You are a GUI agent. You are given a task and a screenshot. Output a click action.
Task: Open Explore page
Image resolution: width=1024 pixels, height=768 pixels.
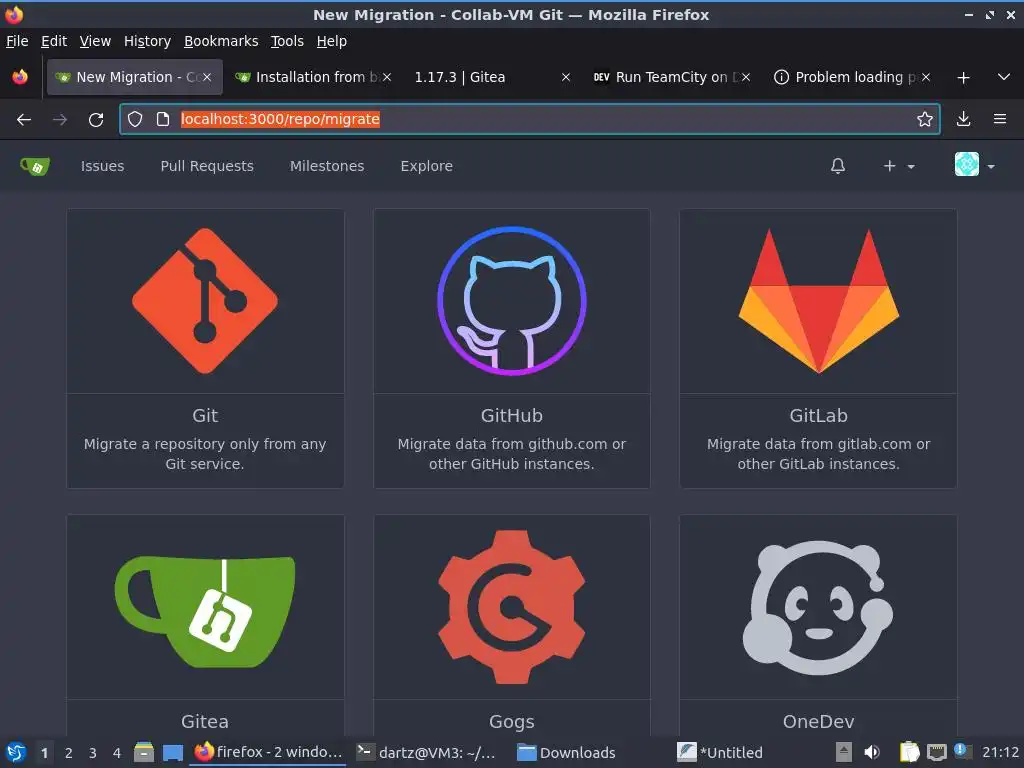(426, 166)
